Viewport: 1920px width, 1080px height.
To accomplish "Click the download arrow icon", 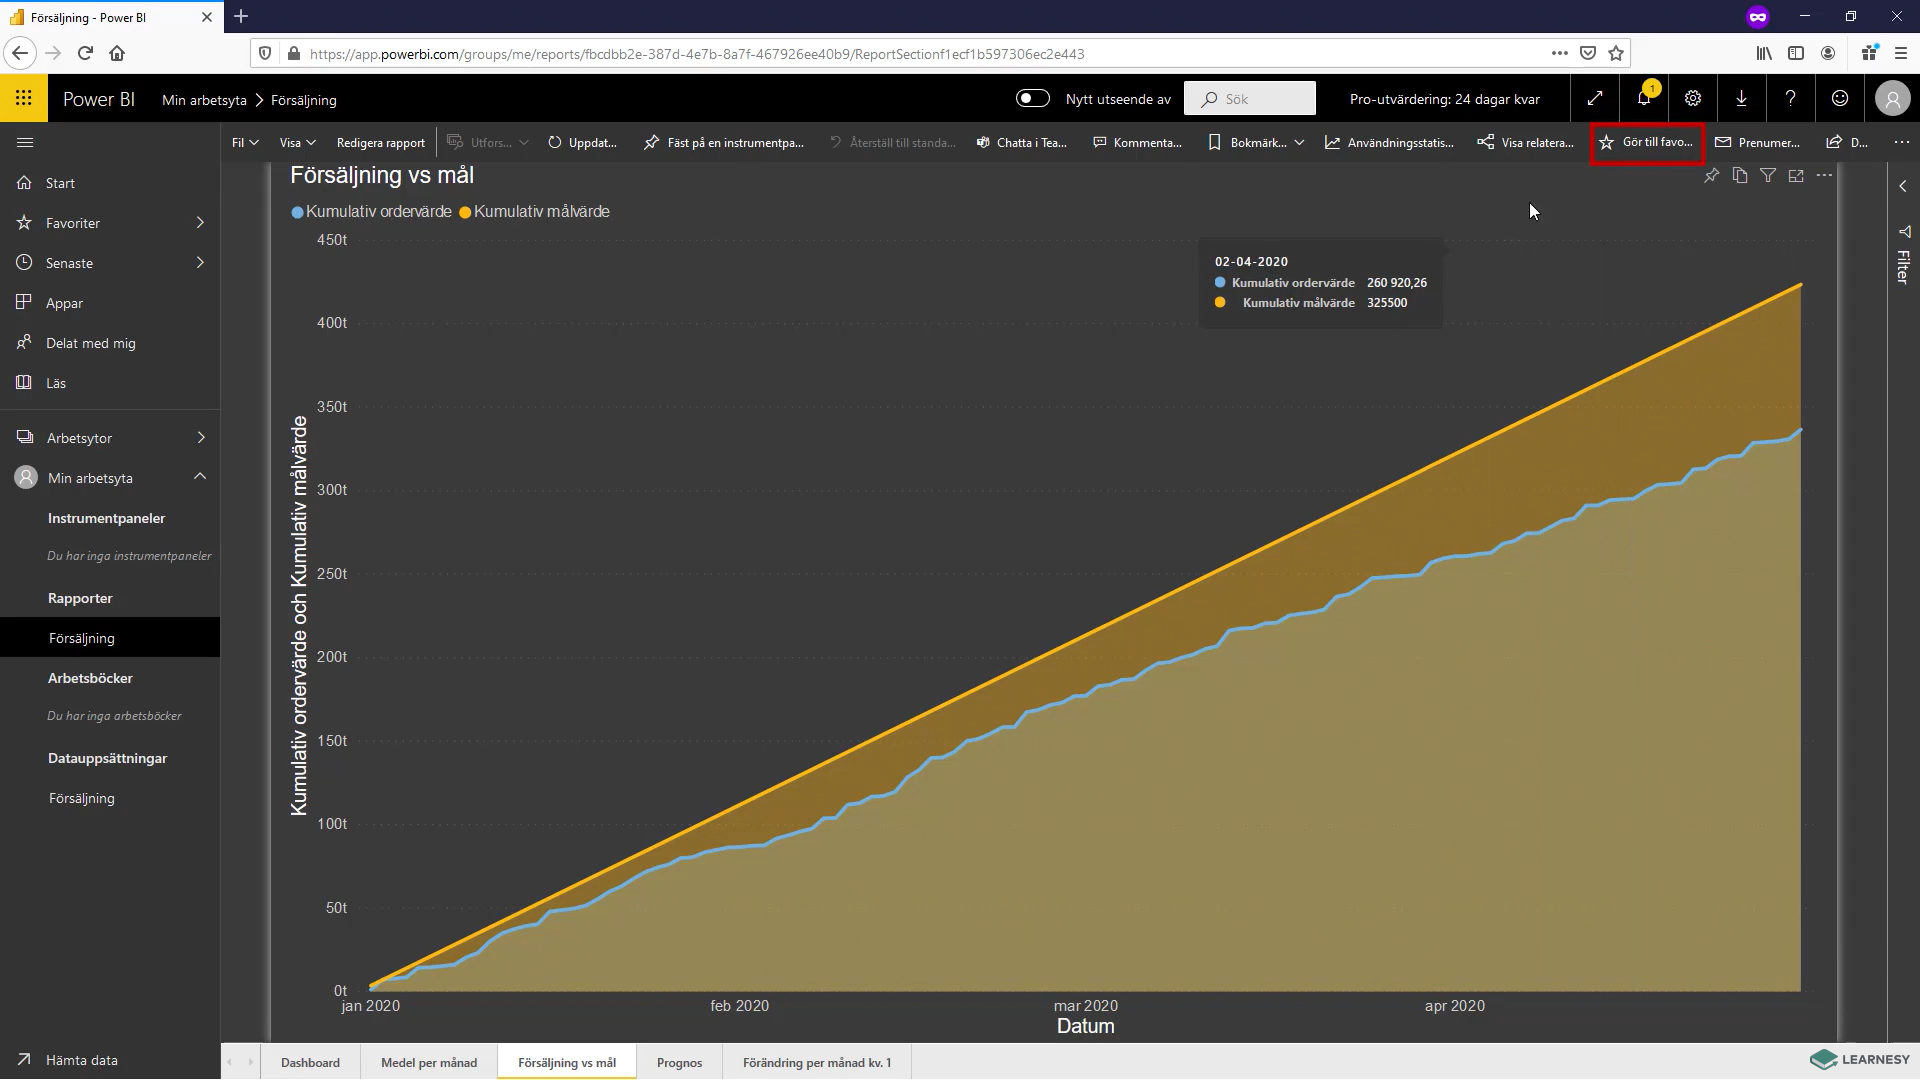I will coord(1741,98).
